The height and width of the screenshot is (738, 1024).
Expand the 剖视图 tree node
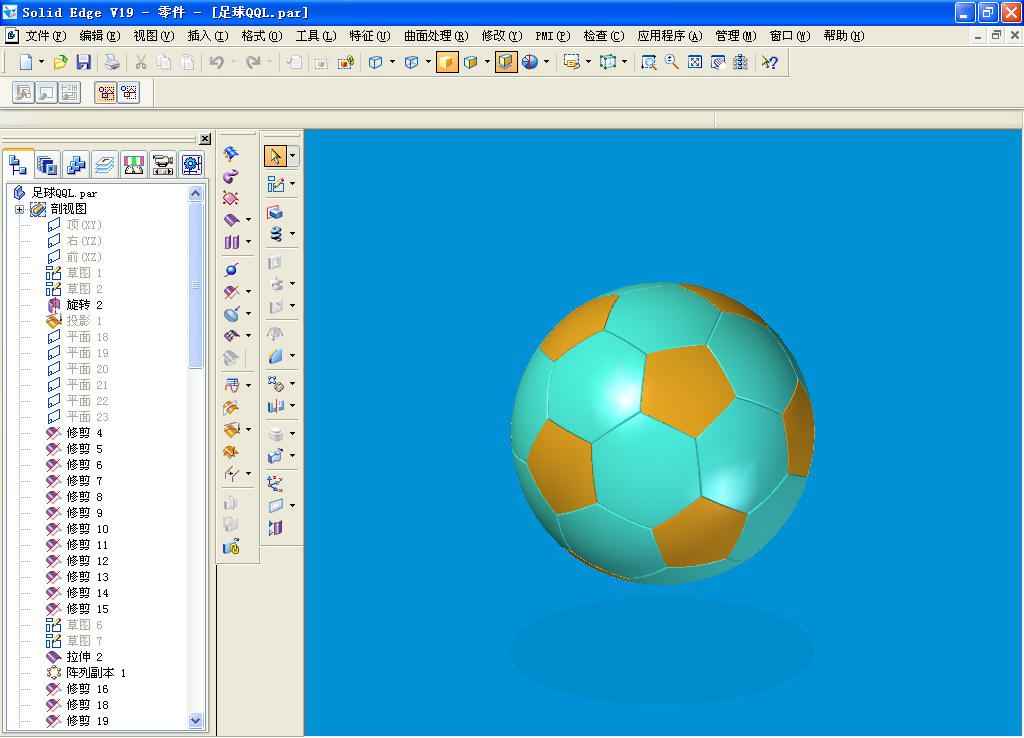point(20,210)
